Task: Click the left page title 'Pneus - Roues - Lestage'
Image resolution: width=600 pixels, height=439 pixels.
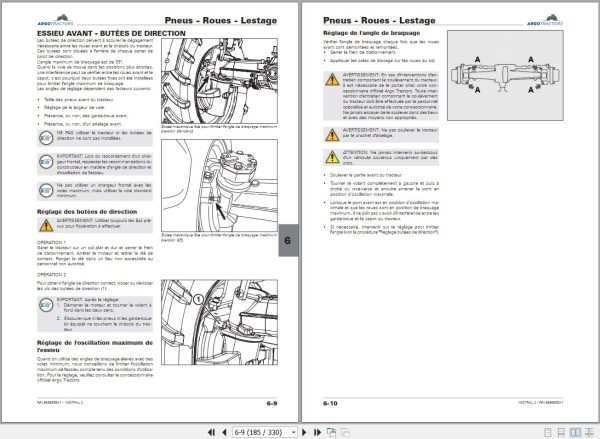Action: 221,20
